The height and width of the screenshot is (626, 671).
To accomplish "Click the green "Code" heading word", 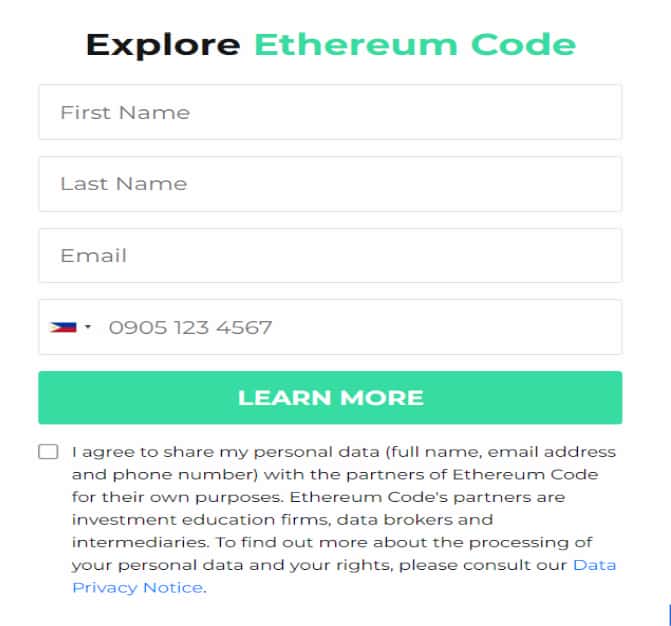I will (523, 45).
